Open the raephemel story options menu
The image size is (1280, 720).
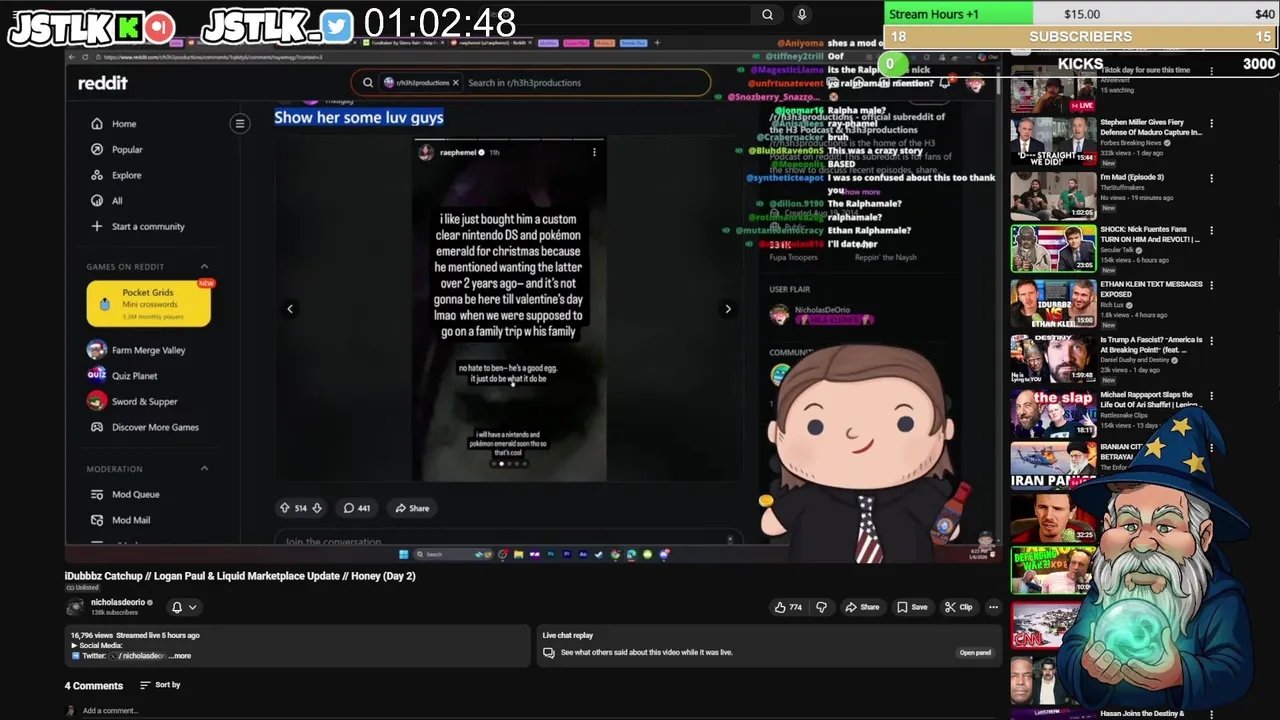click(594, 152)
